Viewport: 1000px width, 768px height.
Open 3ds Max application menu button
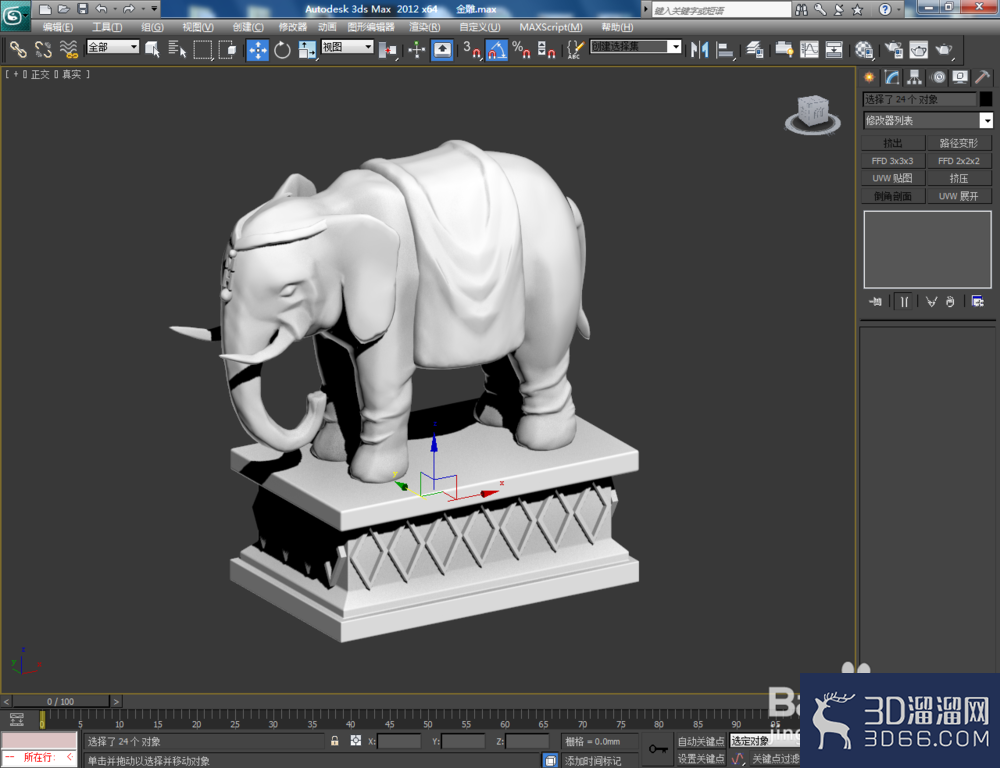point(15,16)
